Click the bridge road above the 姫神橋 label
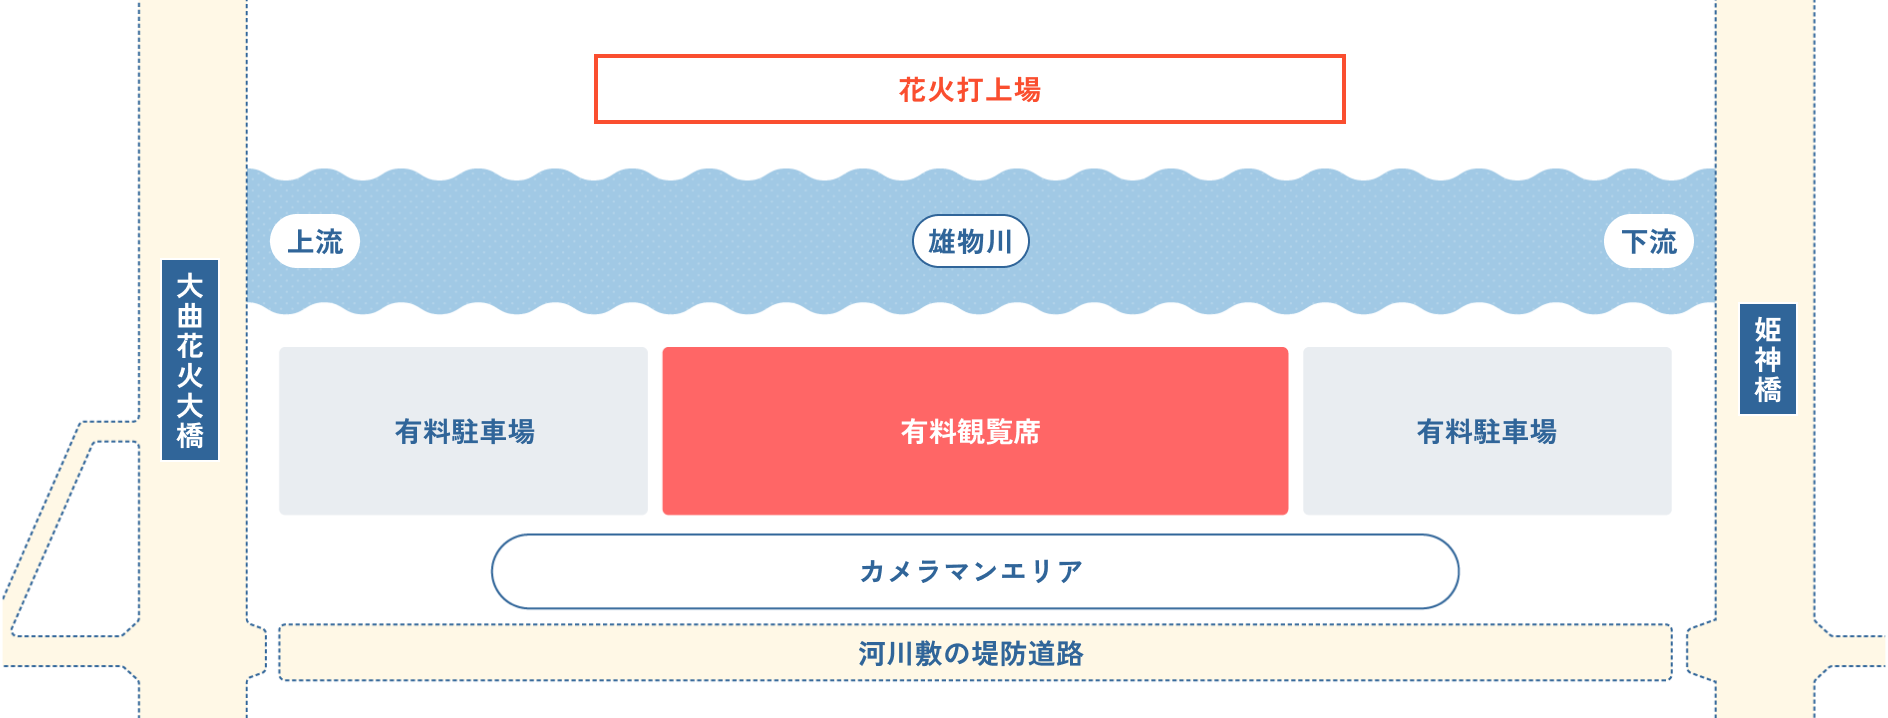 coord(1765,150)
